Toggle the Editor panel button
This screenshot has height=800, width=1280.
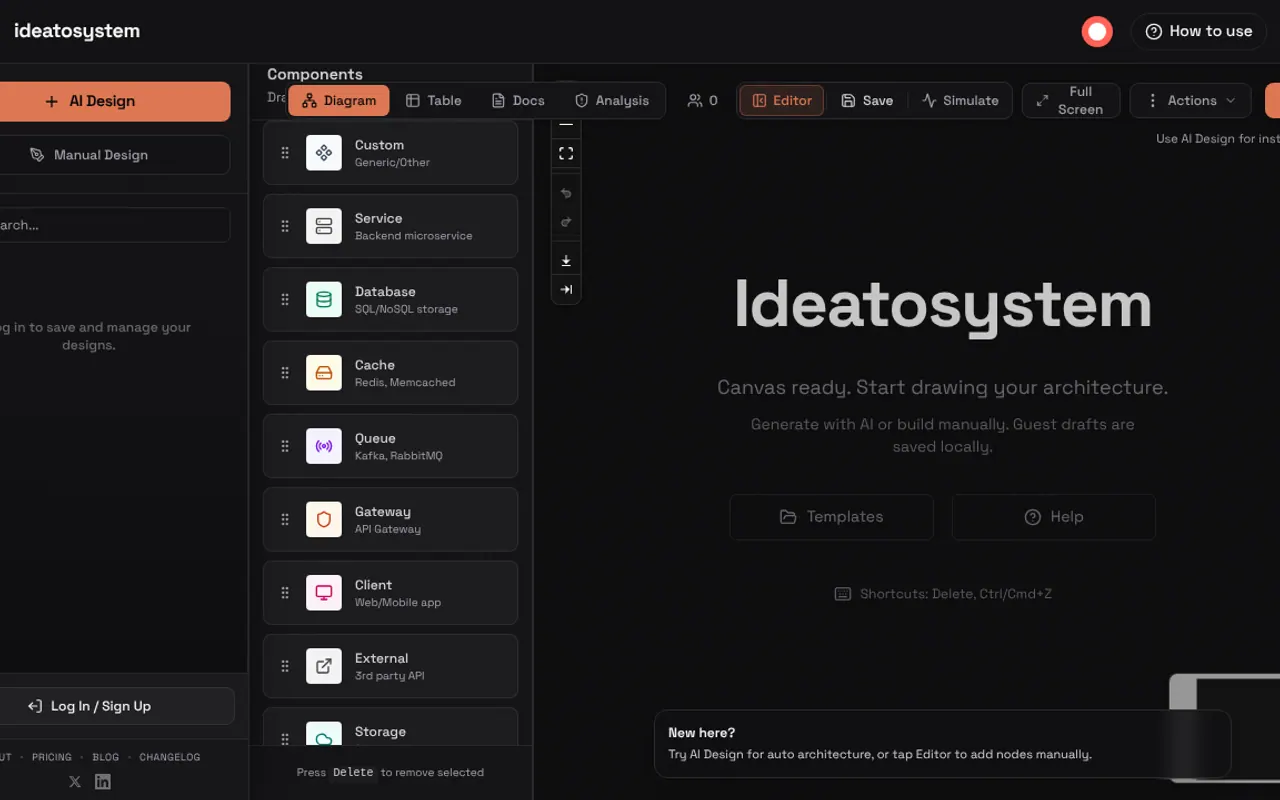coord(782,101)
